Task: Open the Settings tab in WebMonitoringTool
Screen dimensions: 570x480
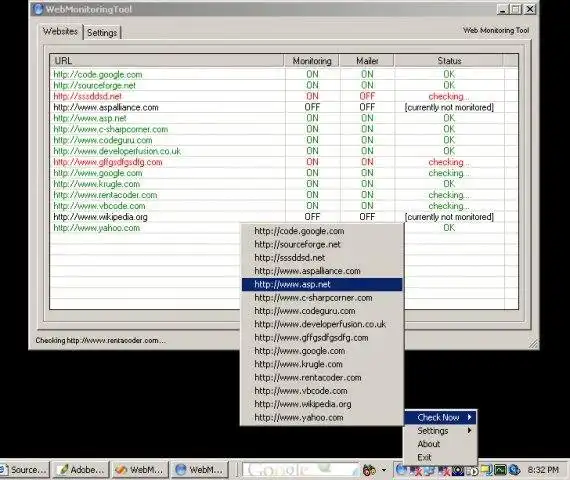Action: point(102,33)
